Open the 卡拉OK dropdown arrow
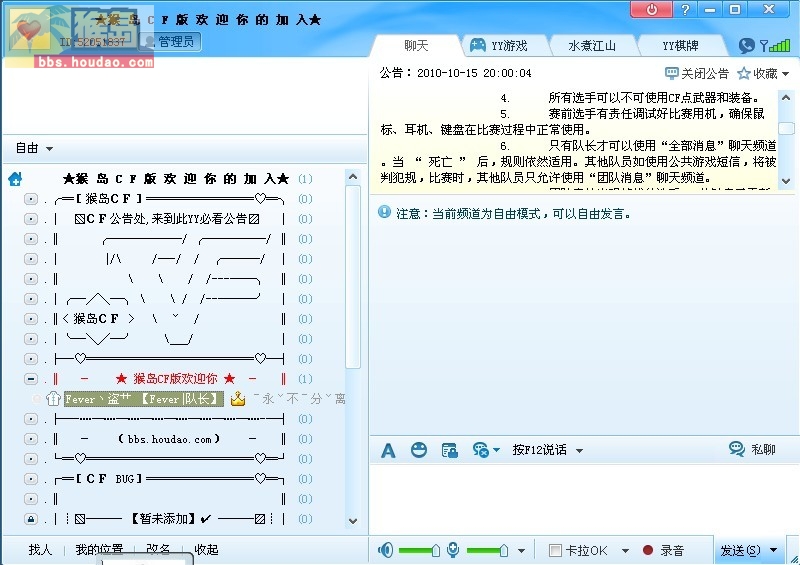 [x=625, y=551]
